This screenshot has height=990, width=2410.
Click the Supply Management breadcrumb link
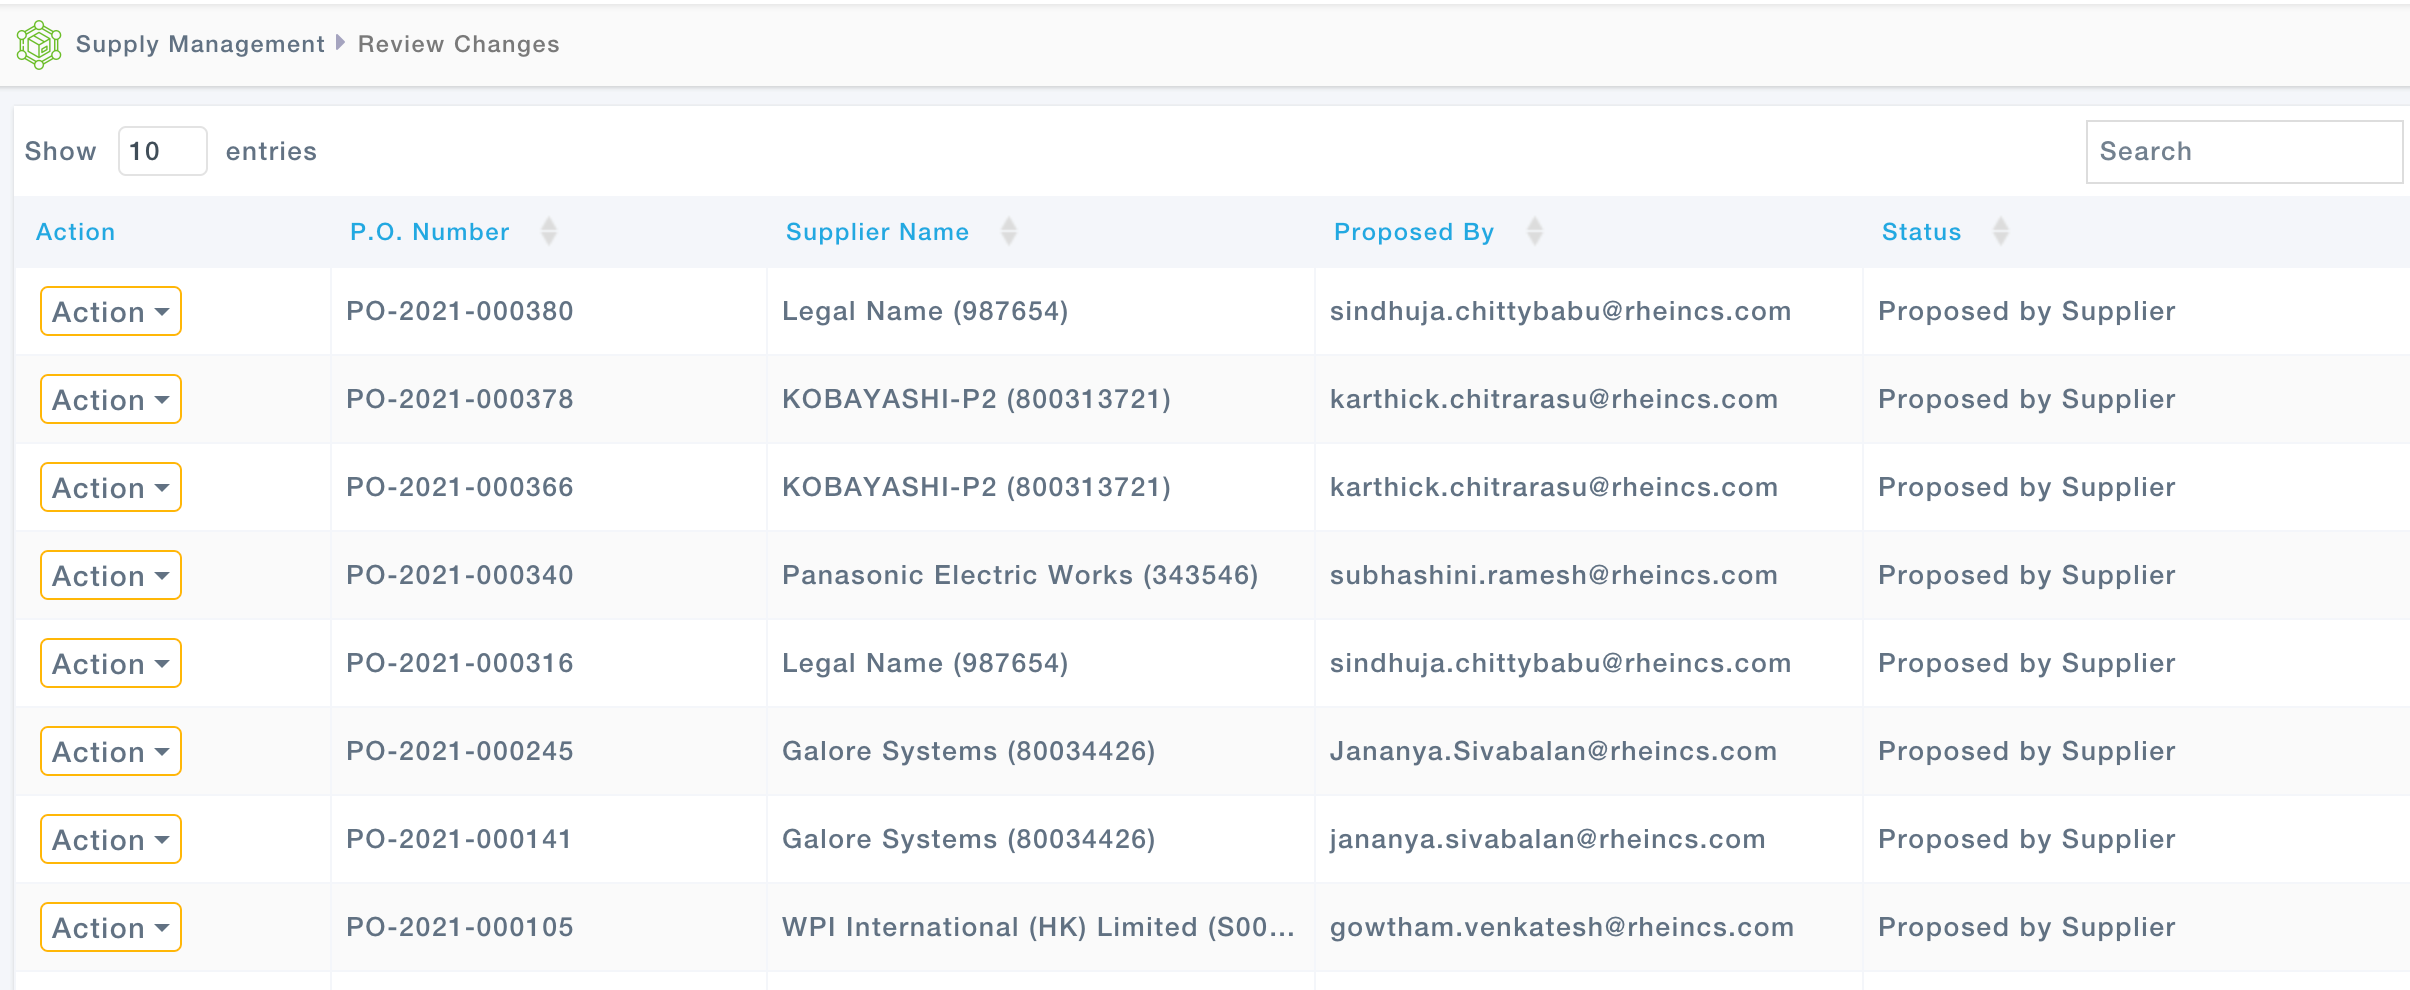pyautogui.click(x=200, y=45)
